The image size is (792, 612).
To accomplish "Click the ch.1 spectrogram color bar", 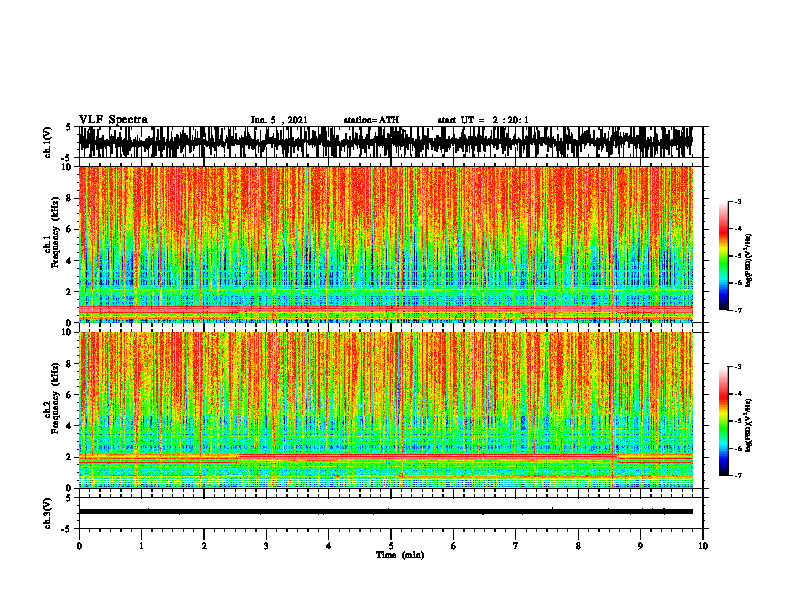I will pyautogui.click(x=724, y=256).
